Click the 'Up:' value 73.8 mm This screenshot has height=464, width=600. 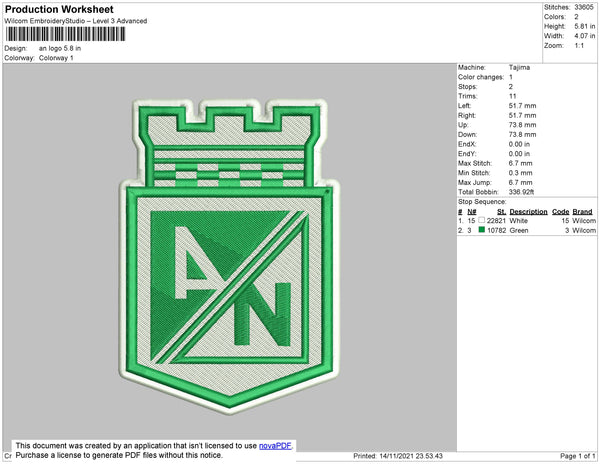click(522, 125)
